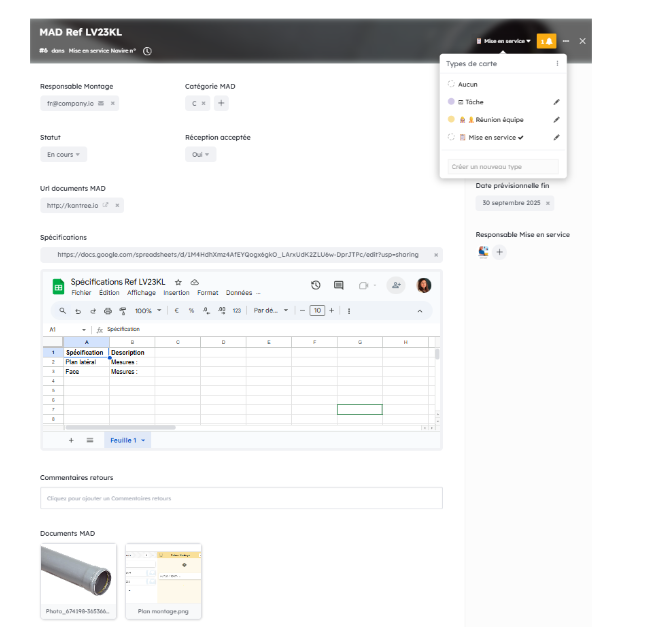Choose the Tâche card type

474,102
